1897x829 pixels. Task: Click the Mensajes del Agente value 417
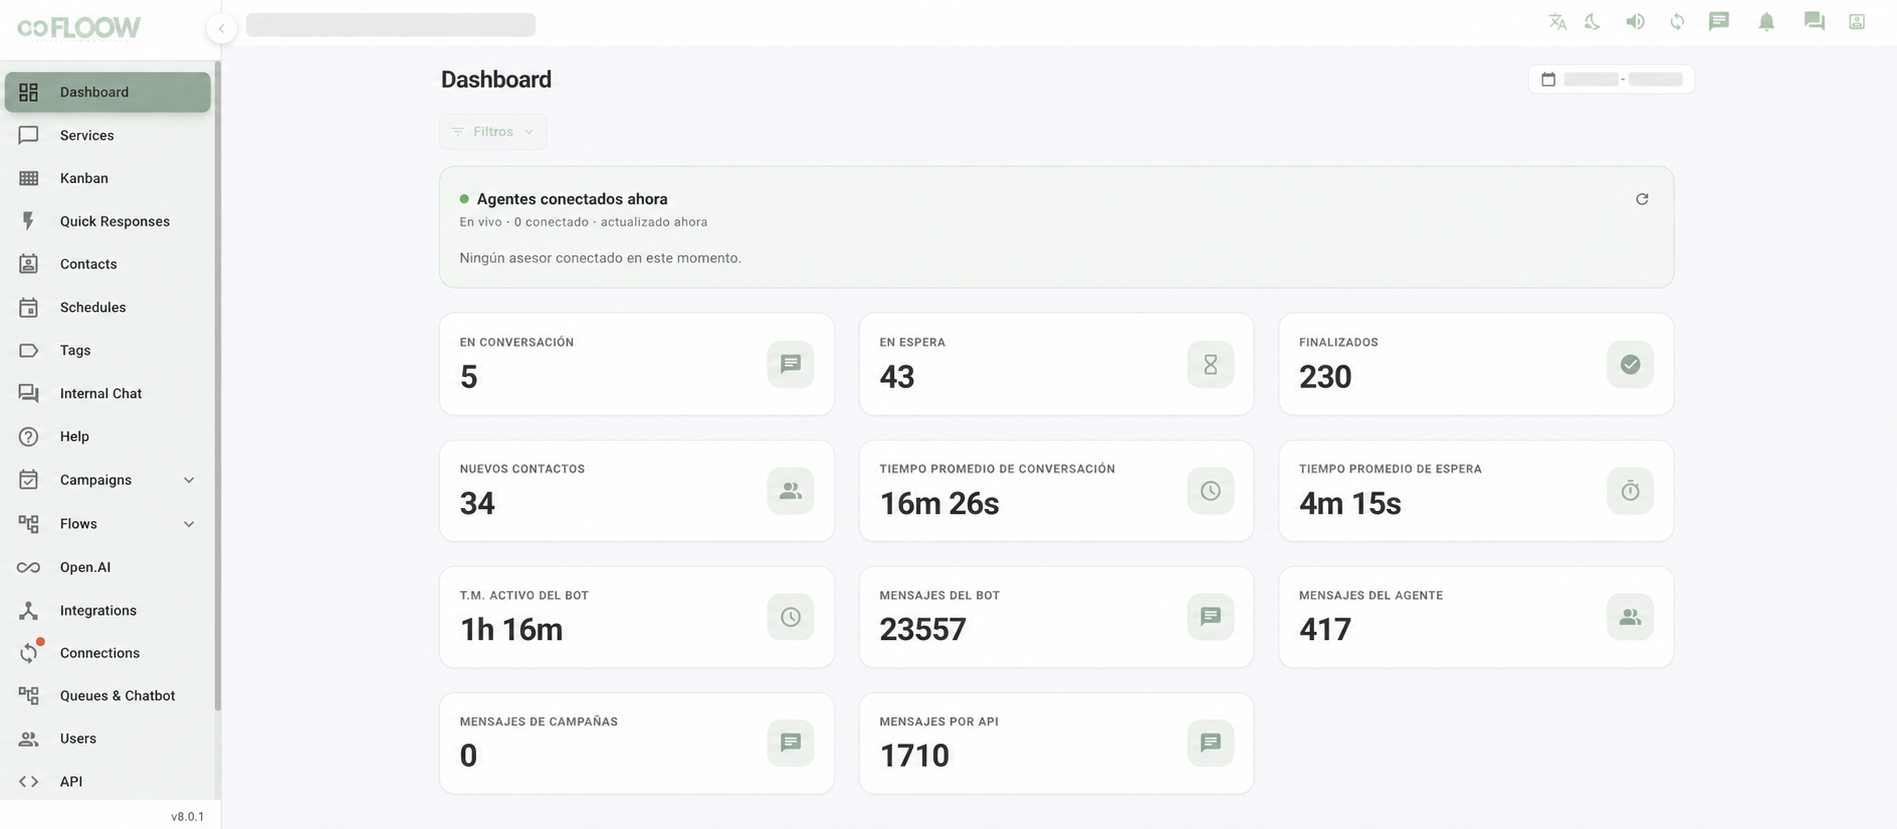[x=1325, y=629]
